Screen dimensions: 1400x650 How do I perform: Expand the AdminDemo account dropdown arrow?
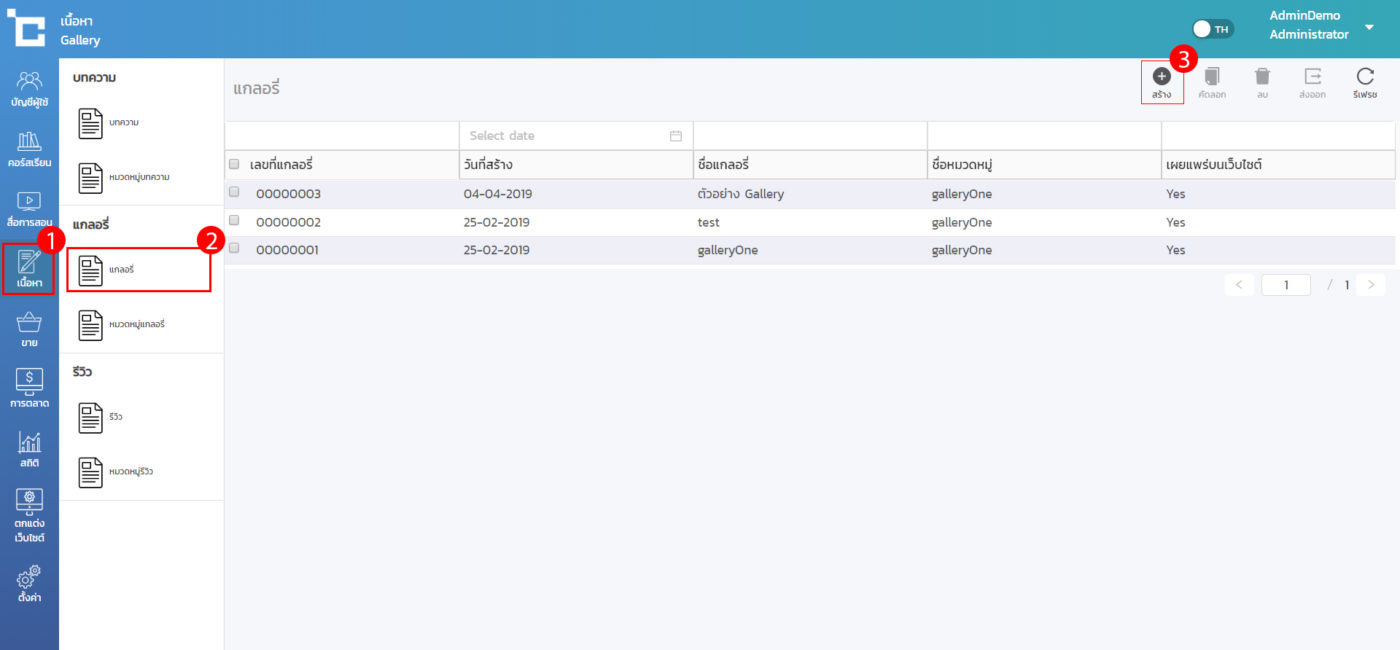pyautogui.click(x=1369, y=27)
